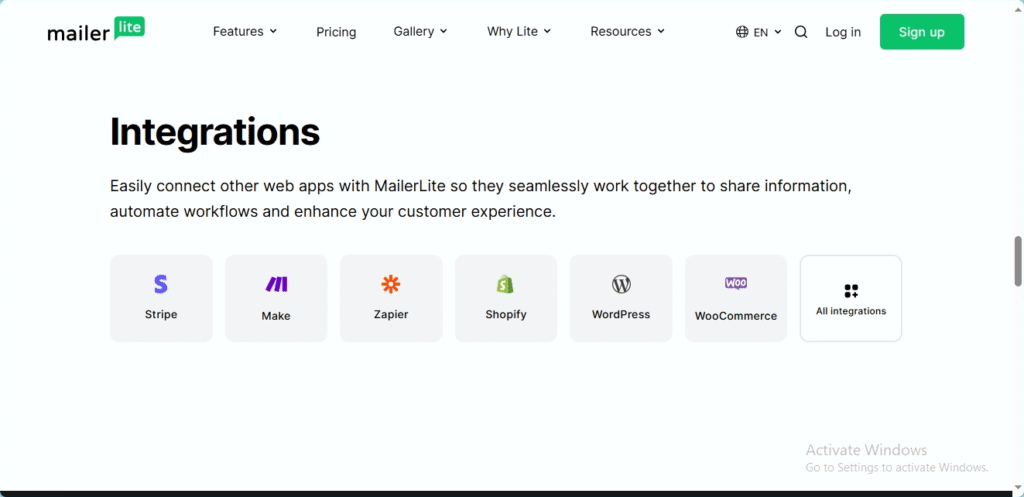The width and height of the screenshot is (1024, 497).
Task: Click the All integrations grid icon
Action: tap(851, 291)
